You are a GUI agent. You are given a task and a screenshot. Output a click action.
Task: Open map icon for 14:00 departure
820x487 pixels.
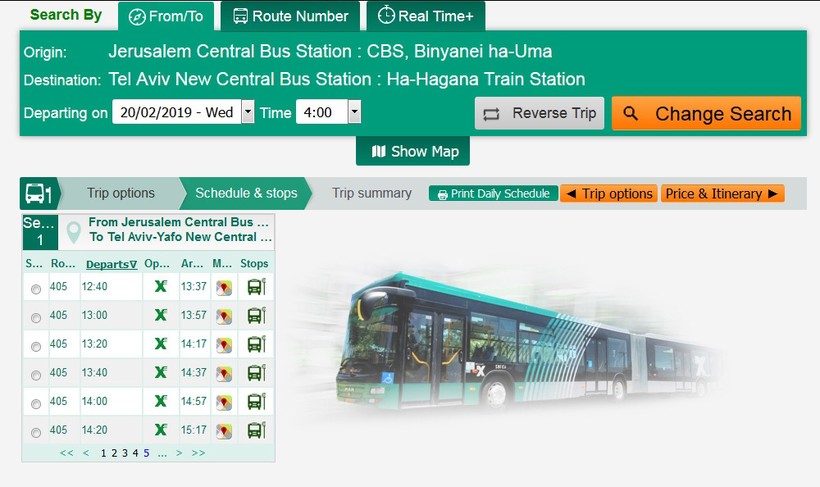223,402
